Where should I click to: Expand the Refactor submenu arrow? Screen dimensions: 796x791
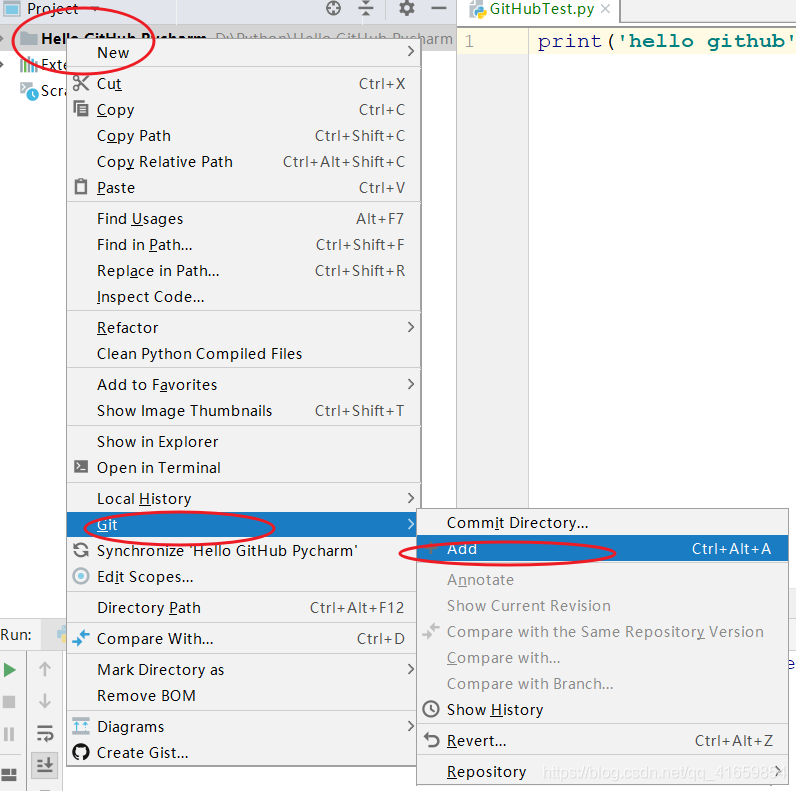[411, 327]
